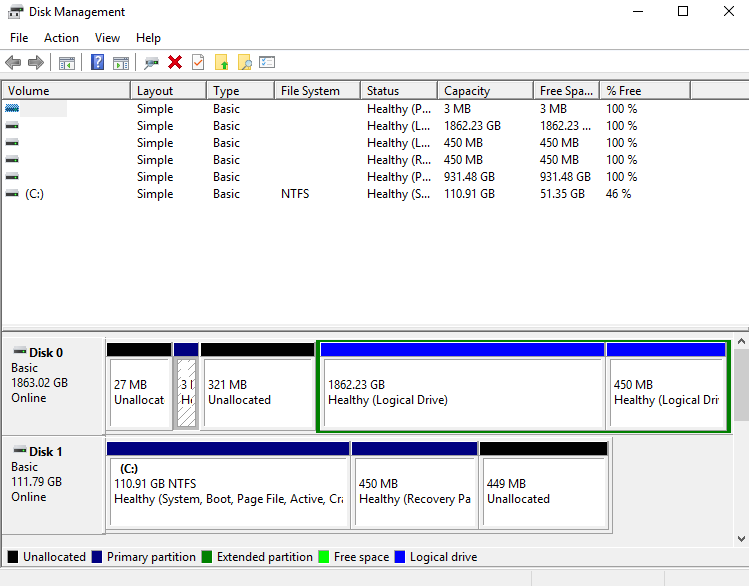Click Show/Hide Action Pane toolbar icon
The height and width of the screenshot is (586, 749).
pos(121,63)
